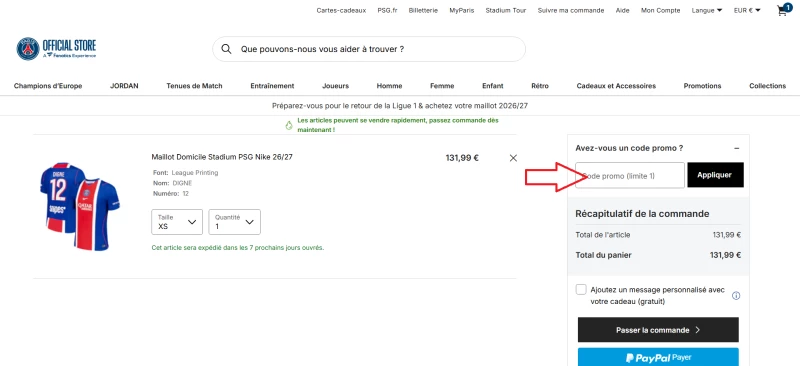Open the Tenues de Match menu

tap(194, 86)
